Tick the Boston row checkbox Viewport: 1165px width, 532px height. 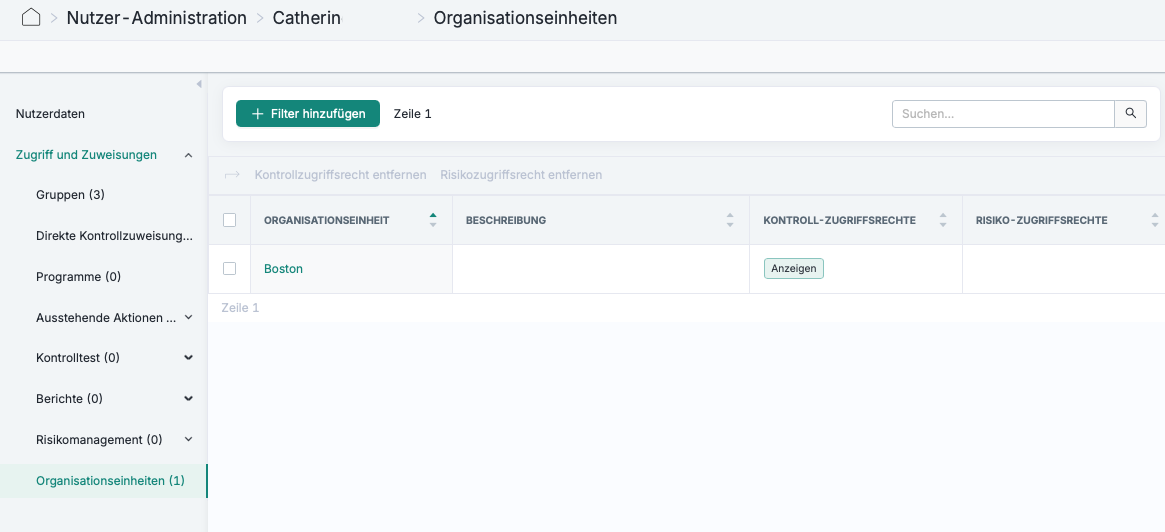(230, 268)
